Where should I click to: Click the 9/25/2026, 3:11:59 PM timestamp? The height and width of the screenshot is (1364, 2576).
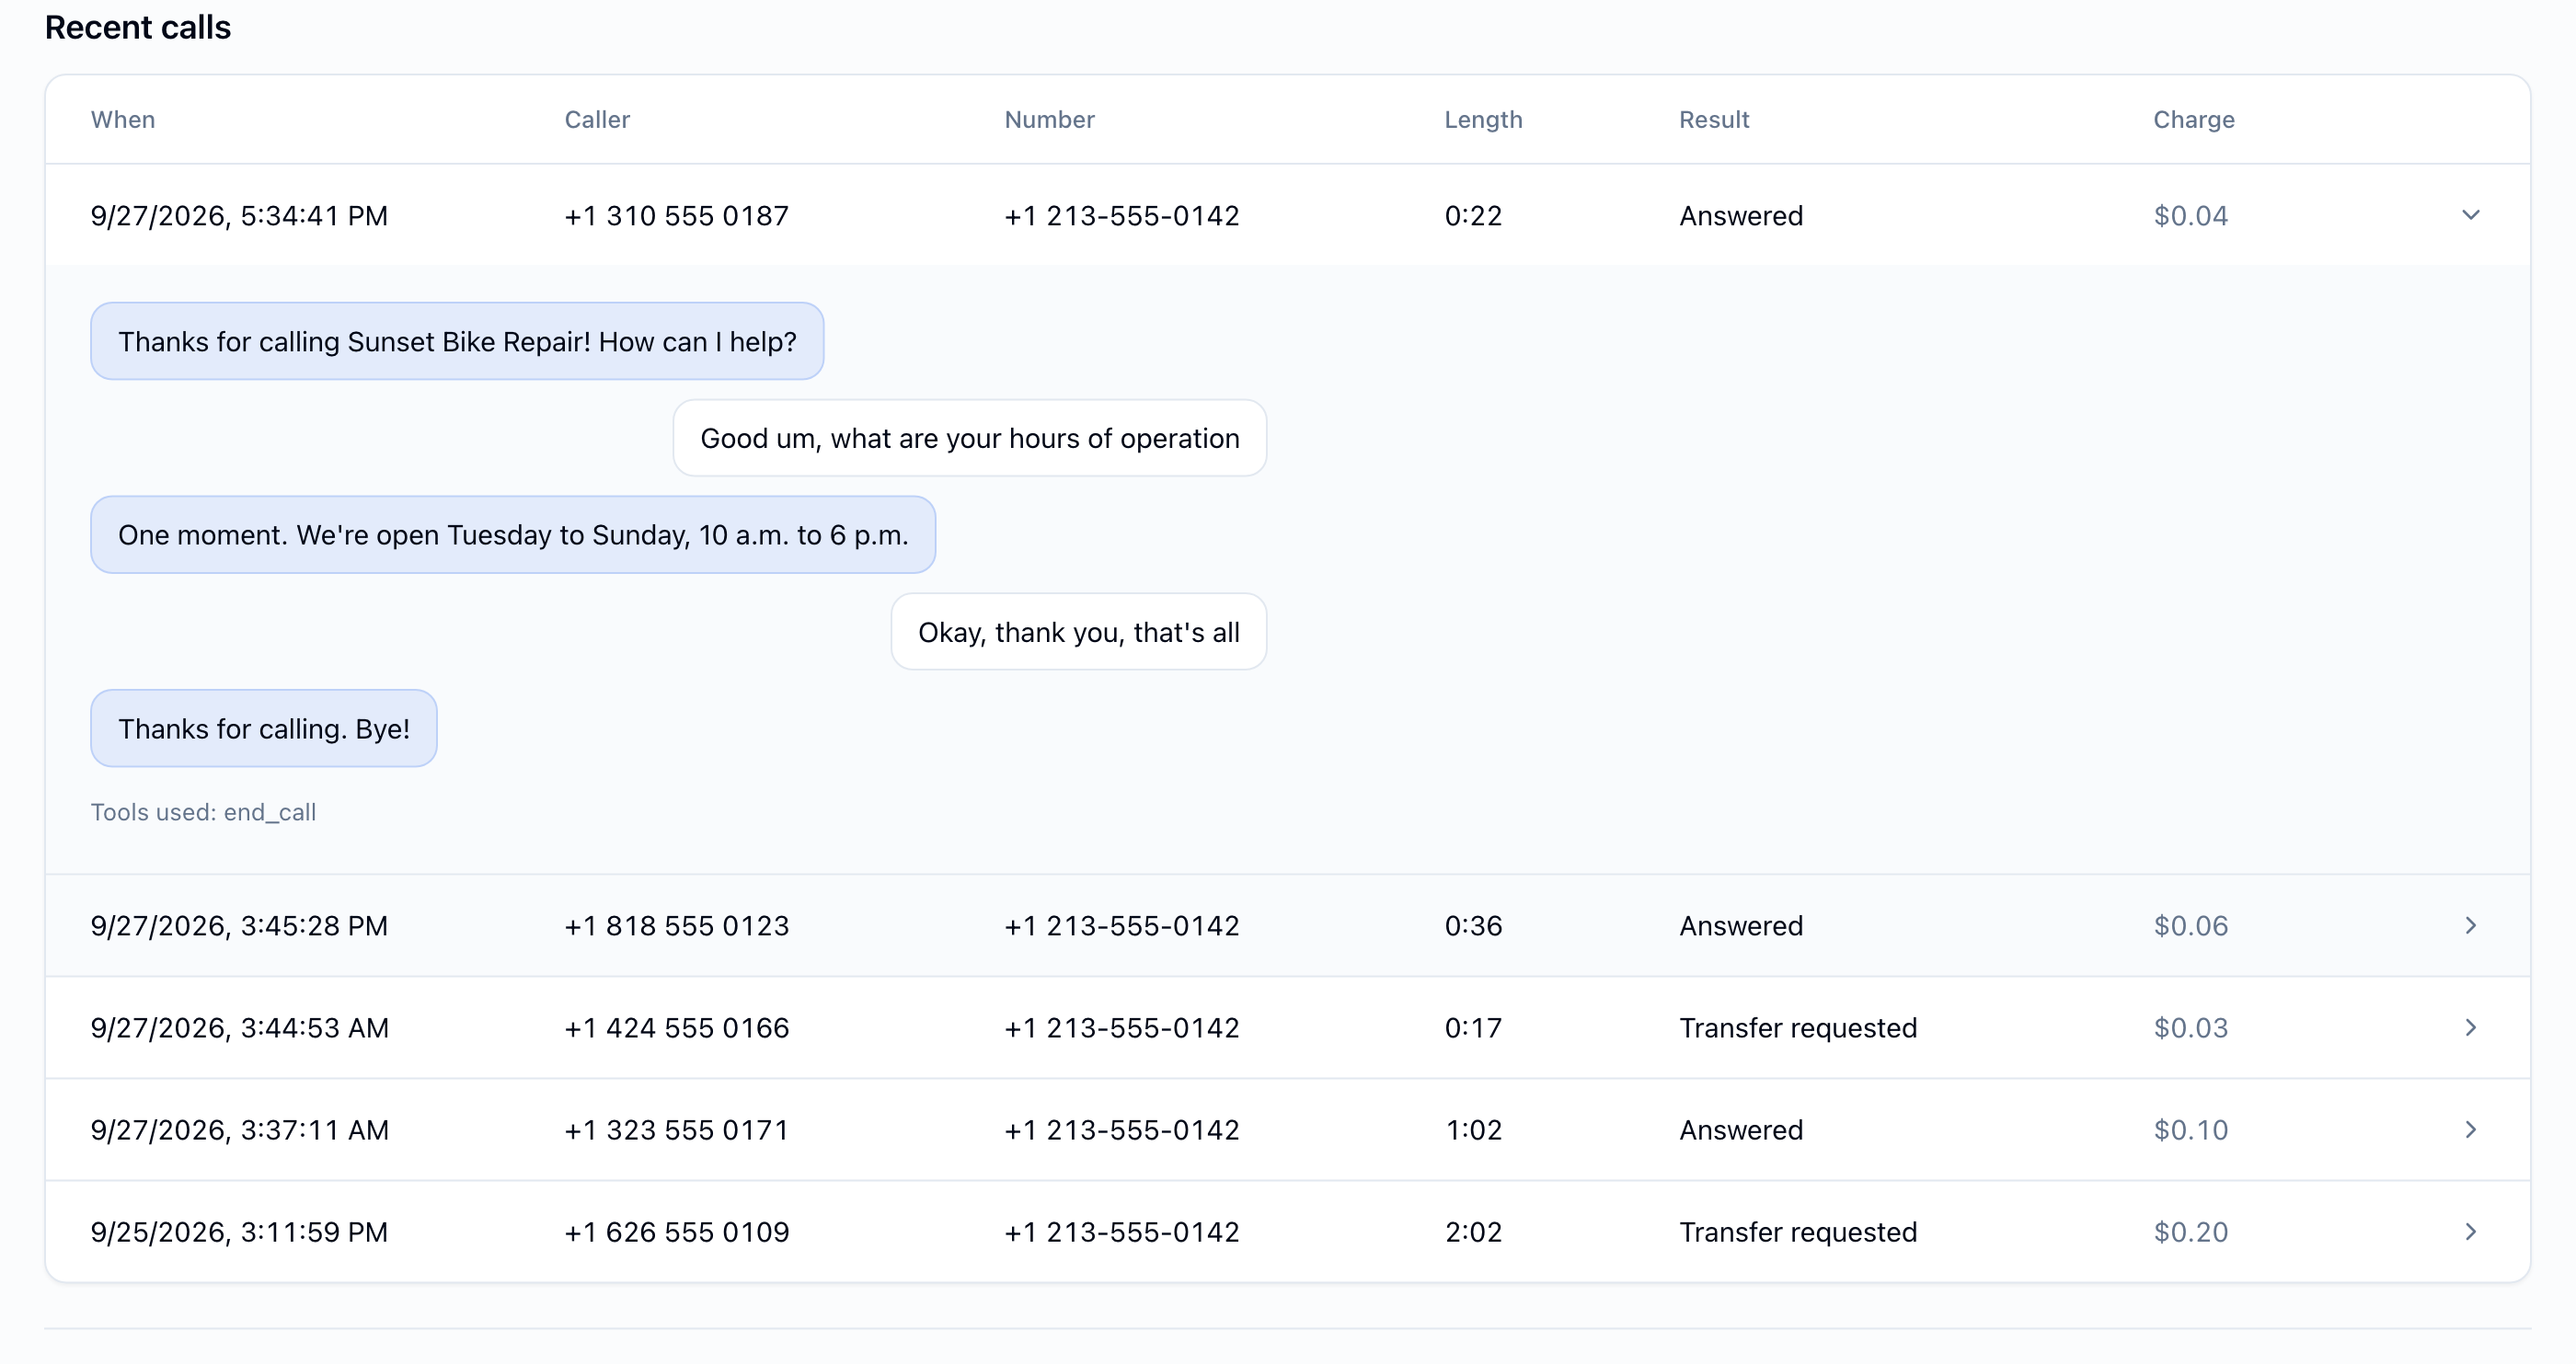239,1231
